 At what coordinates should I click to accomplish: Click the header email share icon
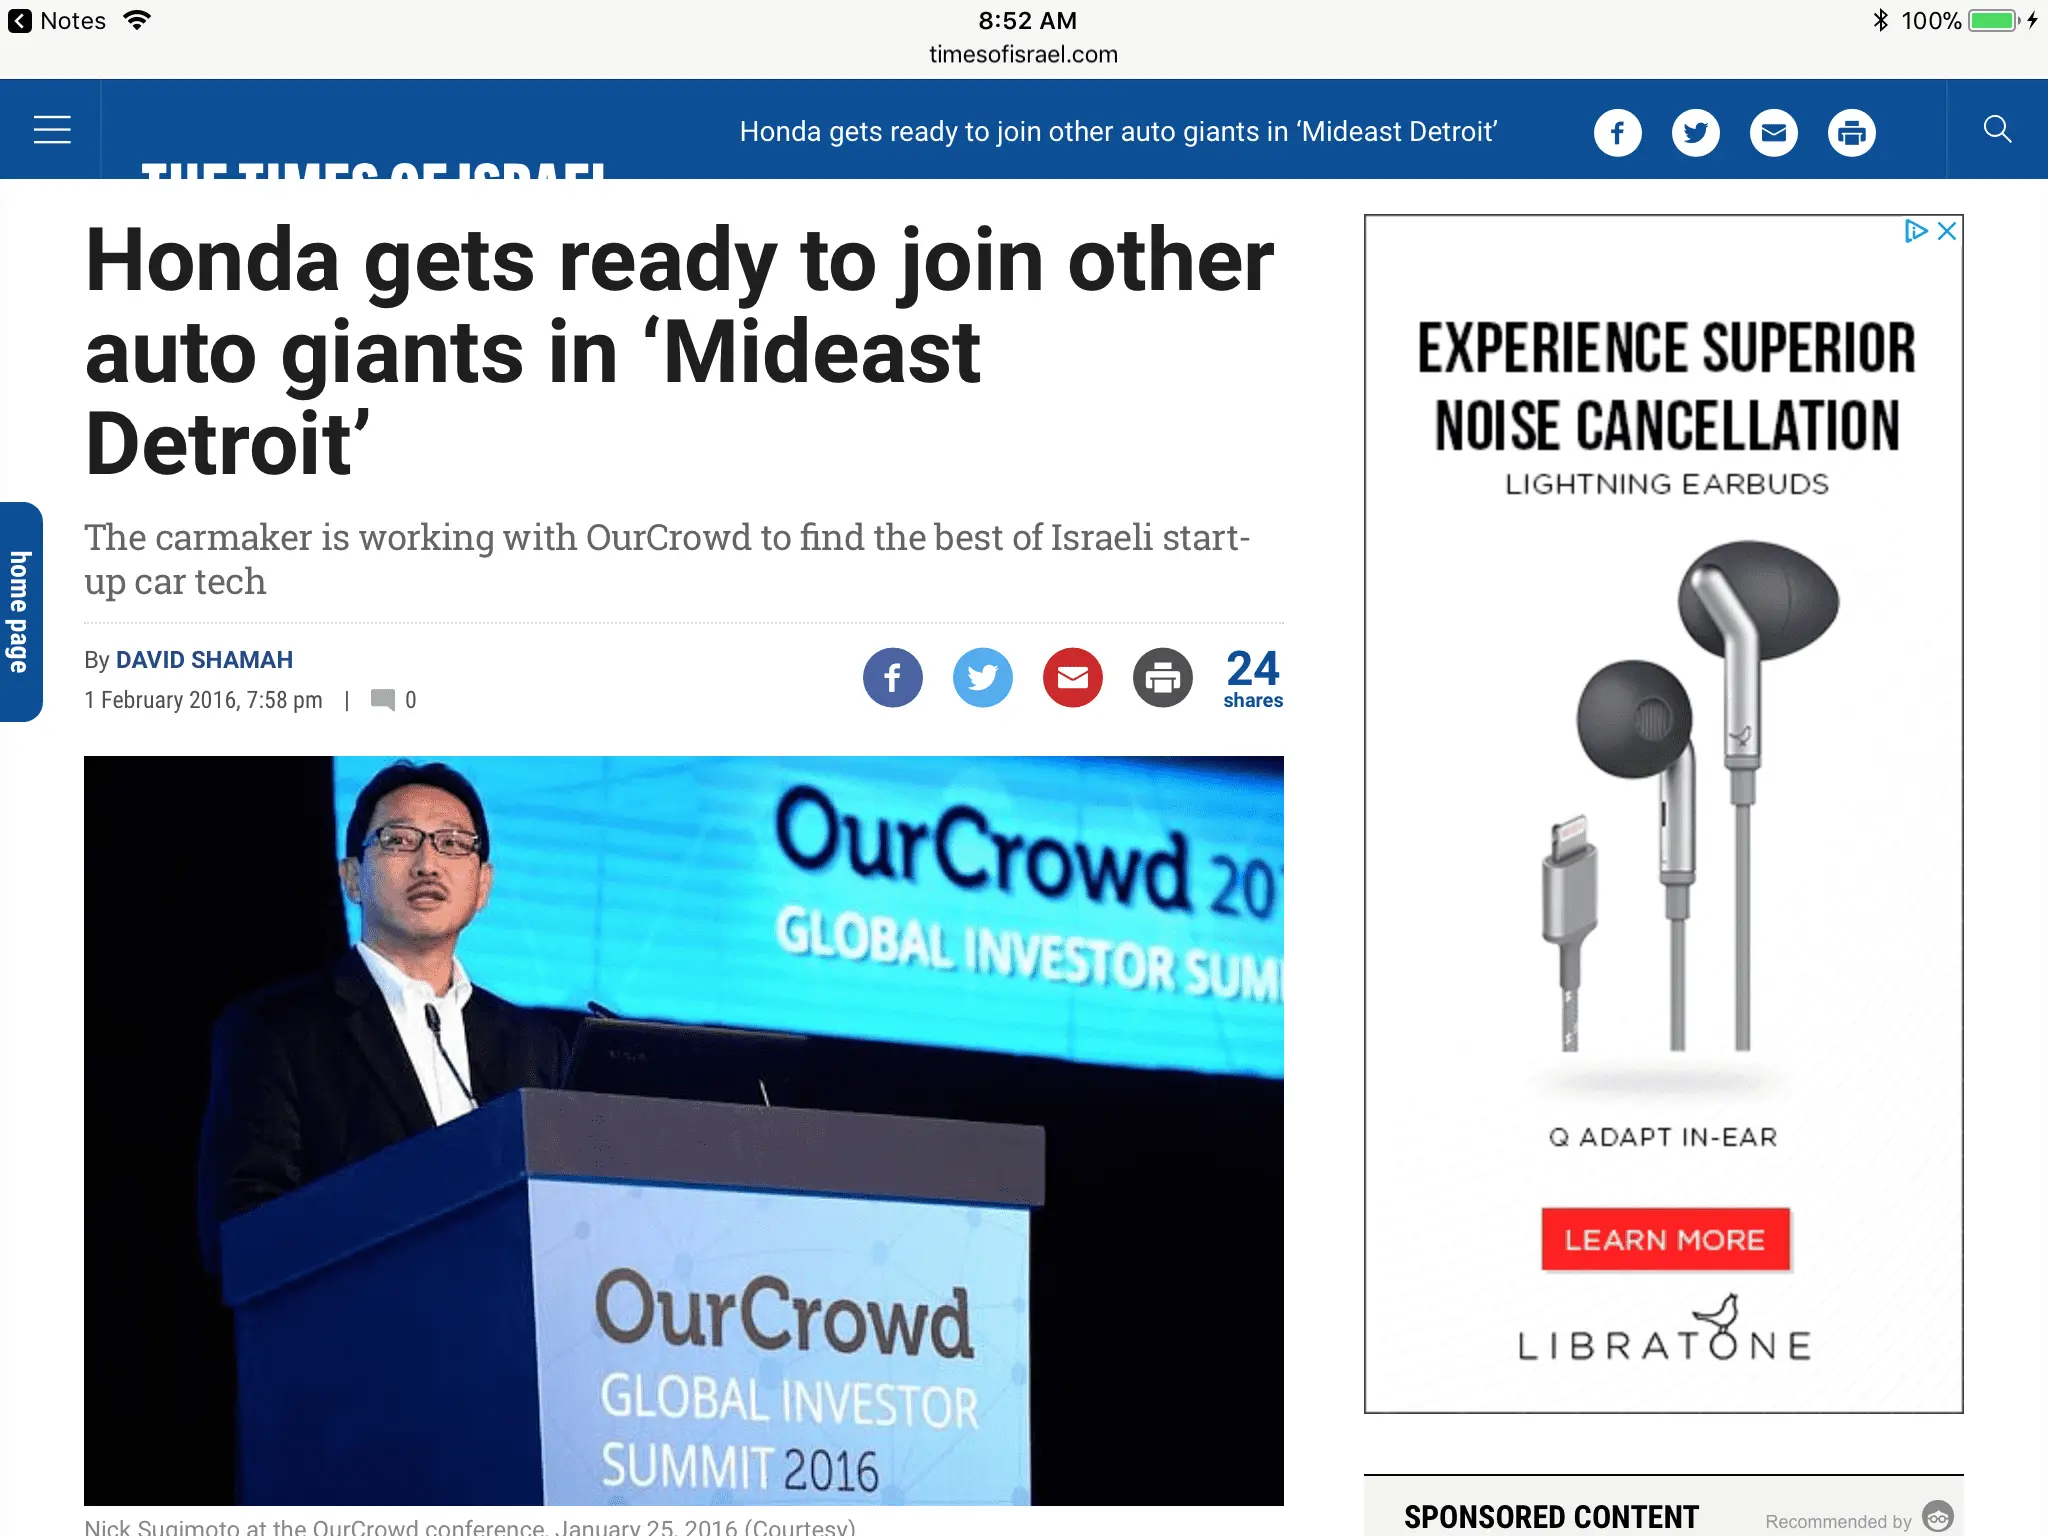(1773, 132)
